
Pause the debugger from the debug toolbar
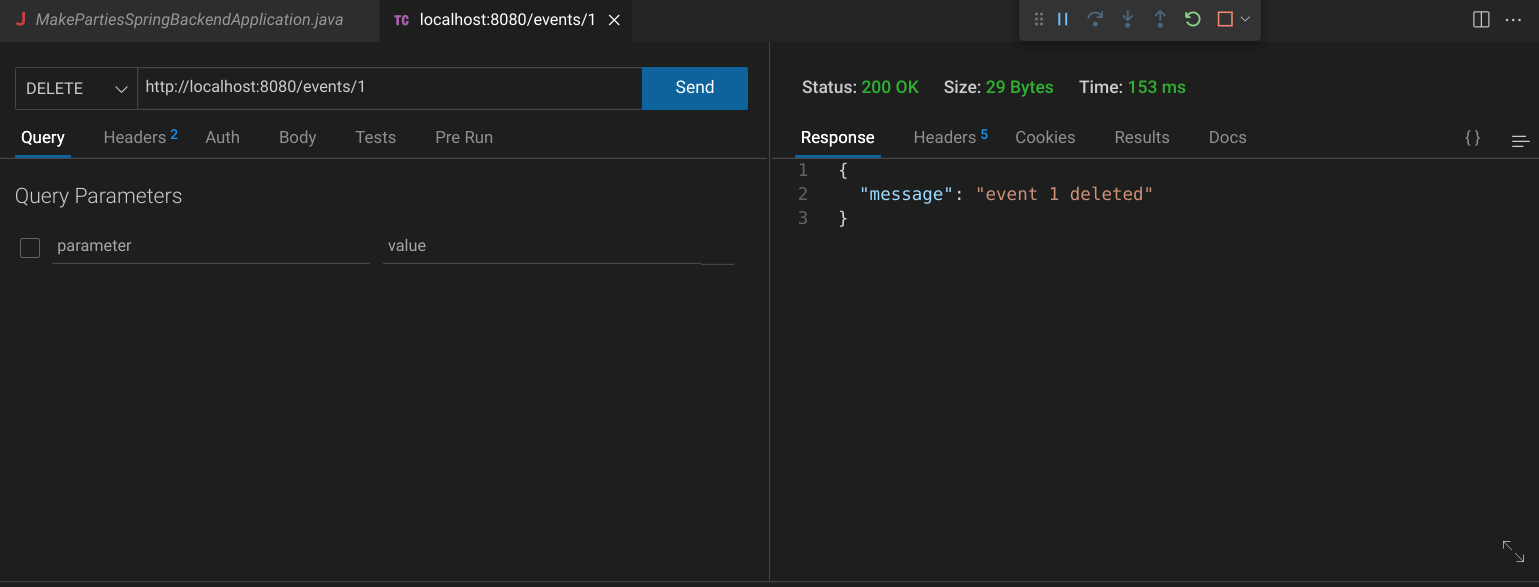(1063, 19)
